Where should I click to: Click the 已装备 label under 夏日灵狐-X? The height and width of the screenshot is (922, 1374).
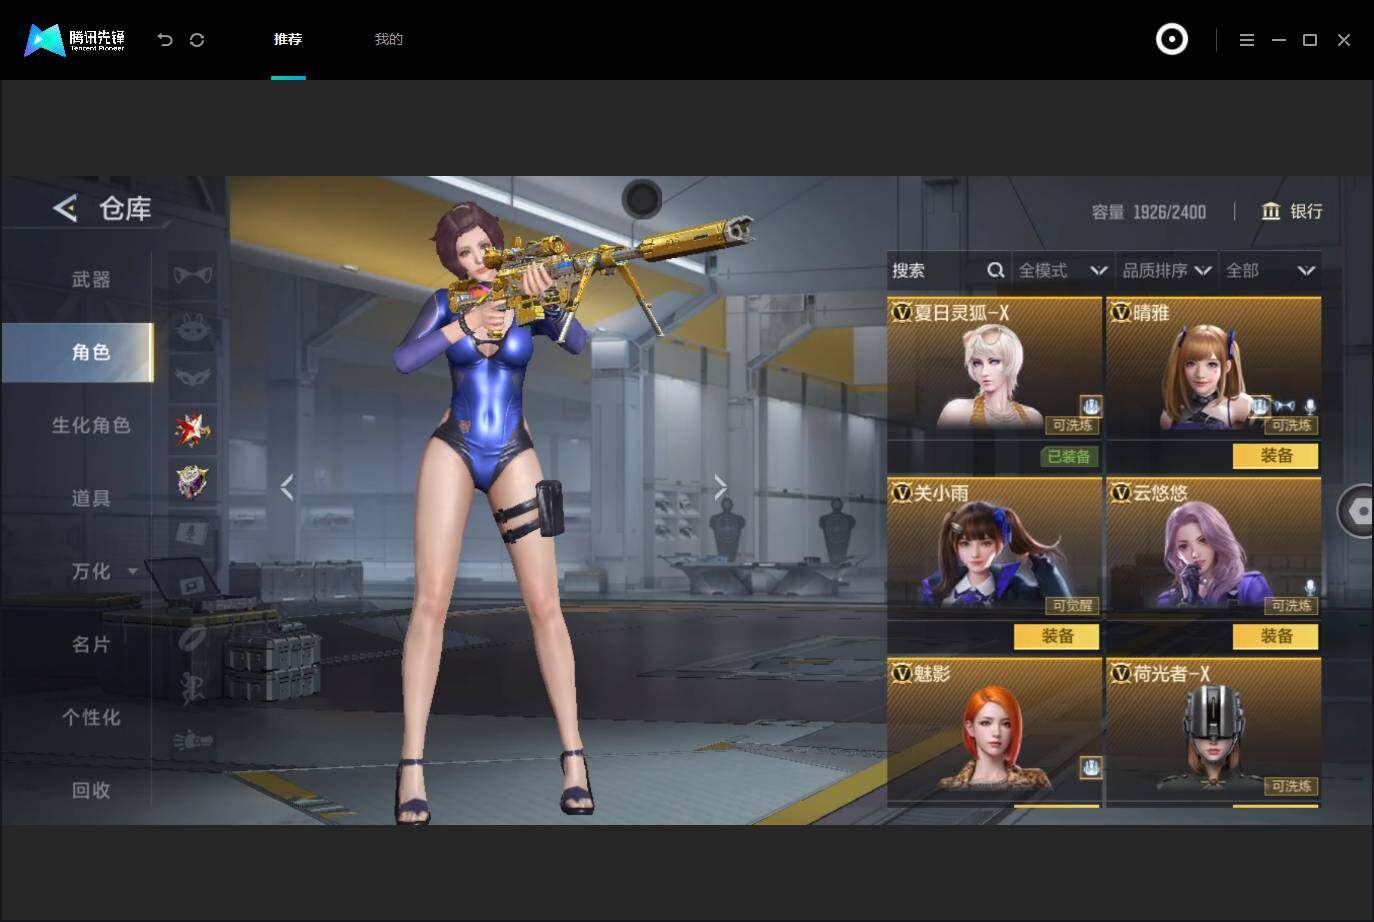(x=1069, y=456)
